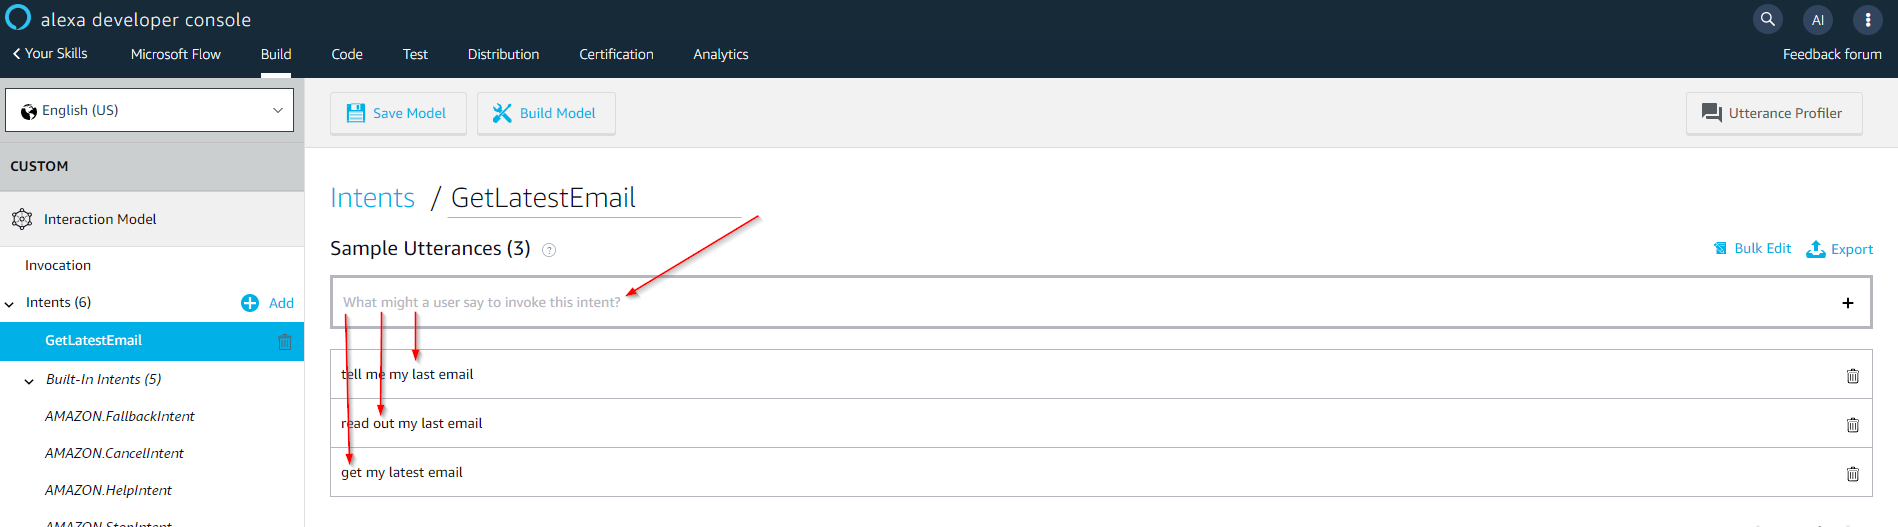Click the AI user avatar icon
The width and height of the screenshot is (1898, 527).
coord(1818,19)
